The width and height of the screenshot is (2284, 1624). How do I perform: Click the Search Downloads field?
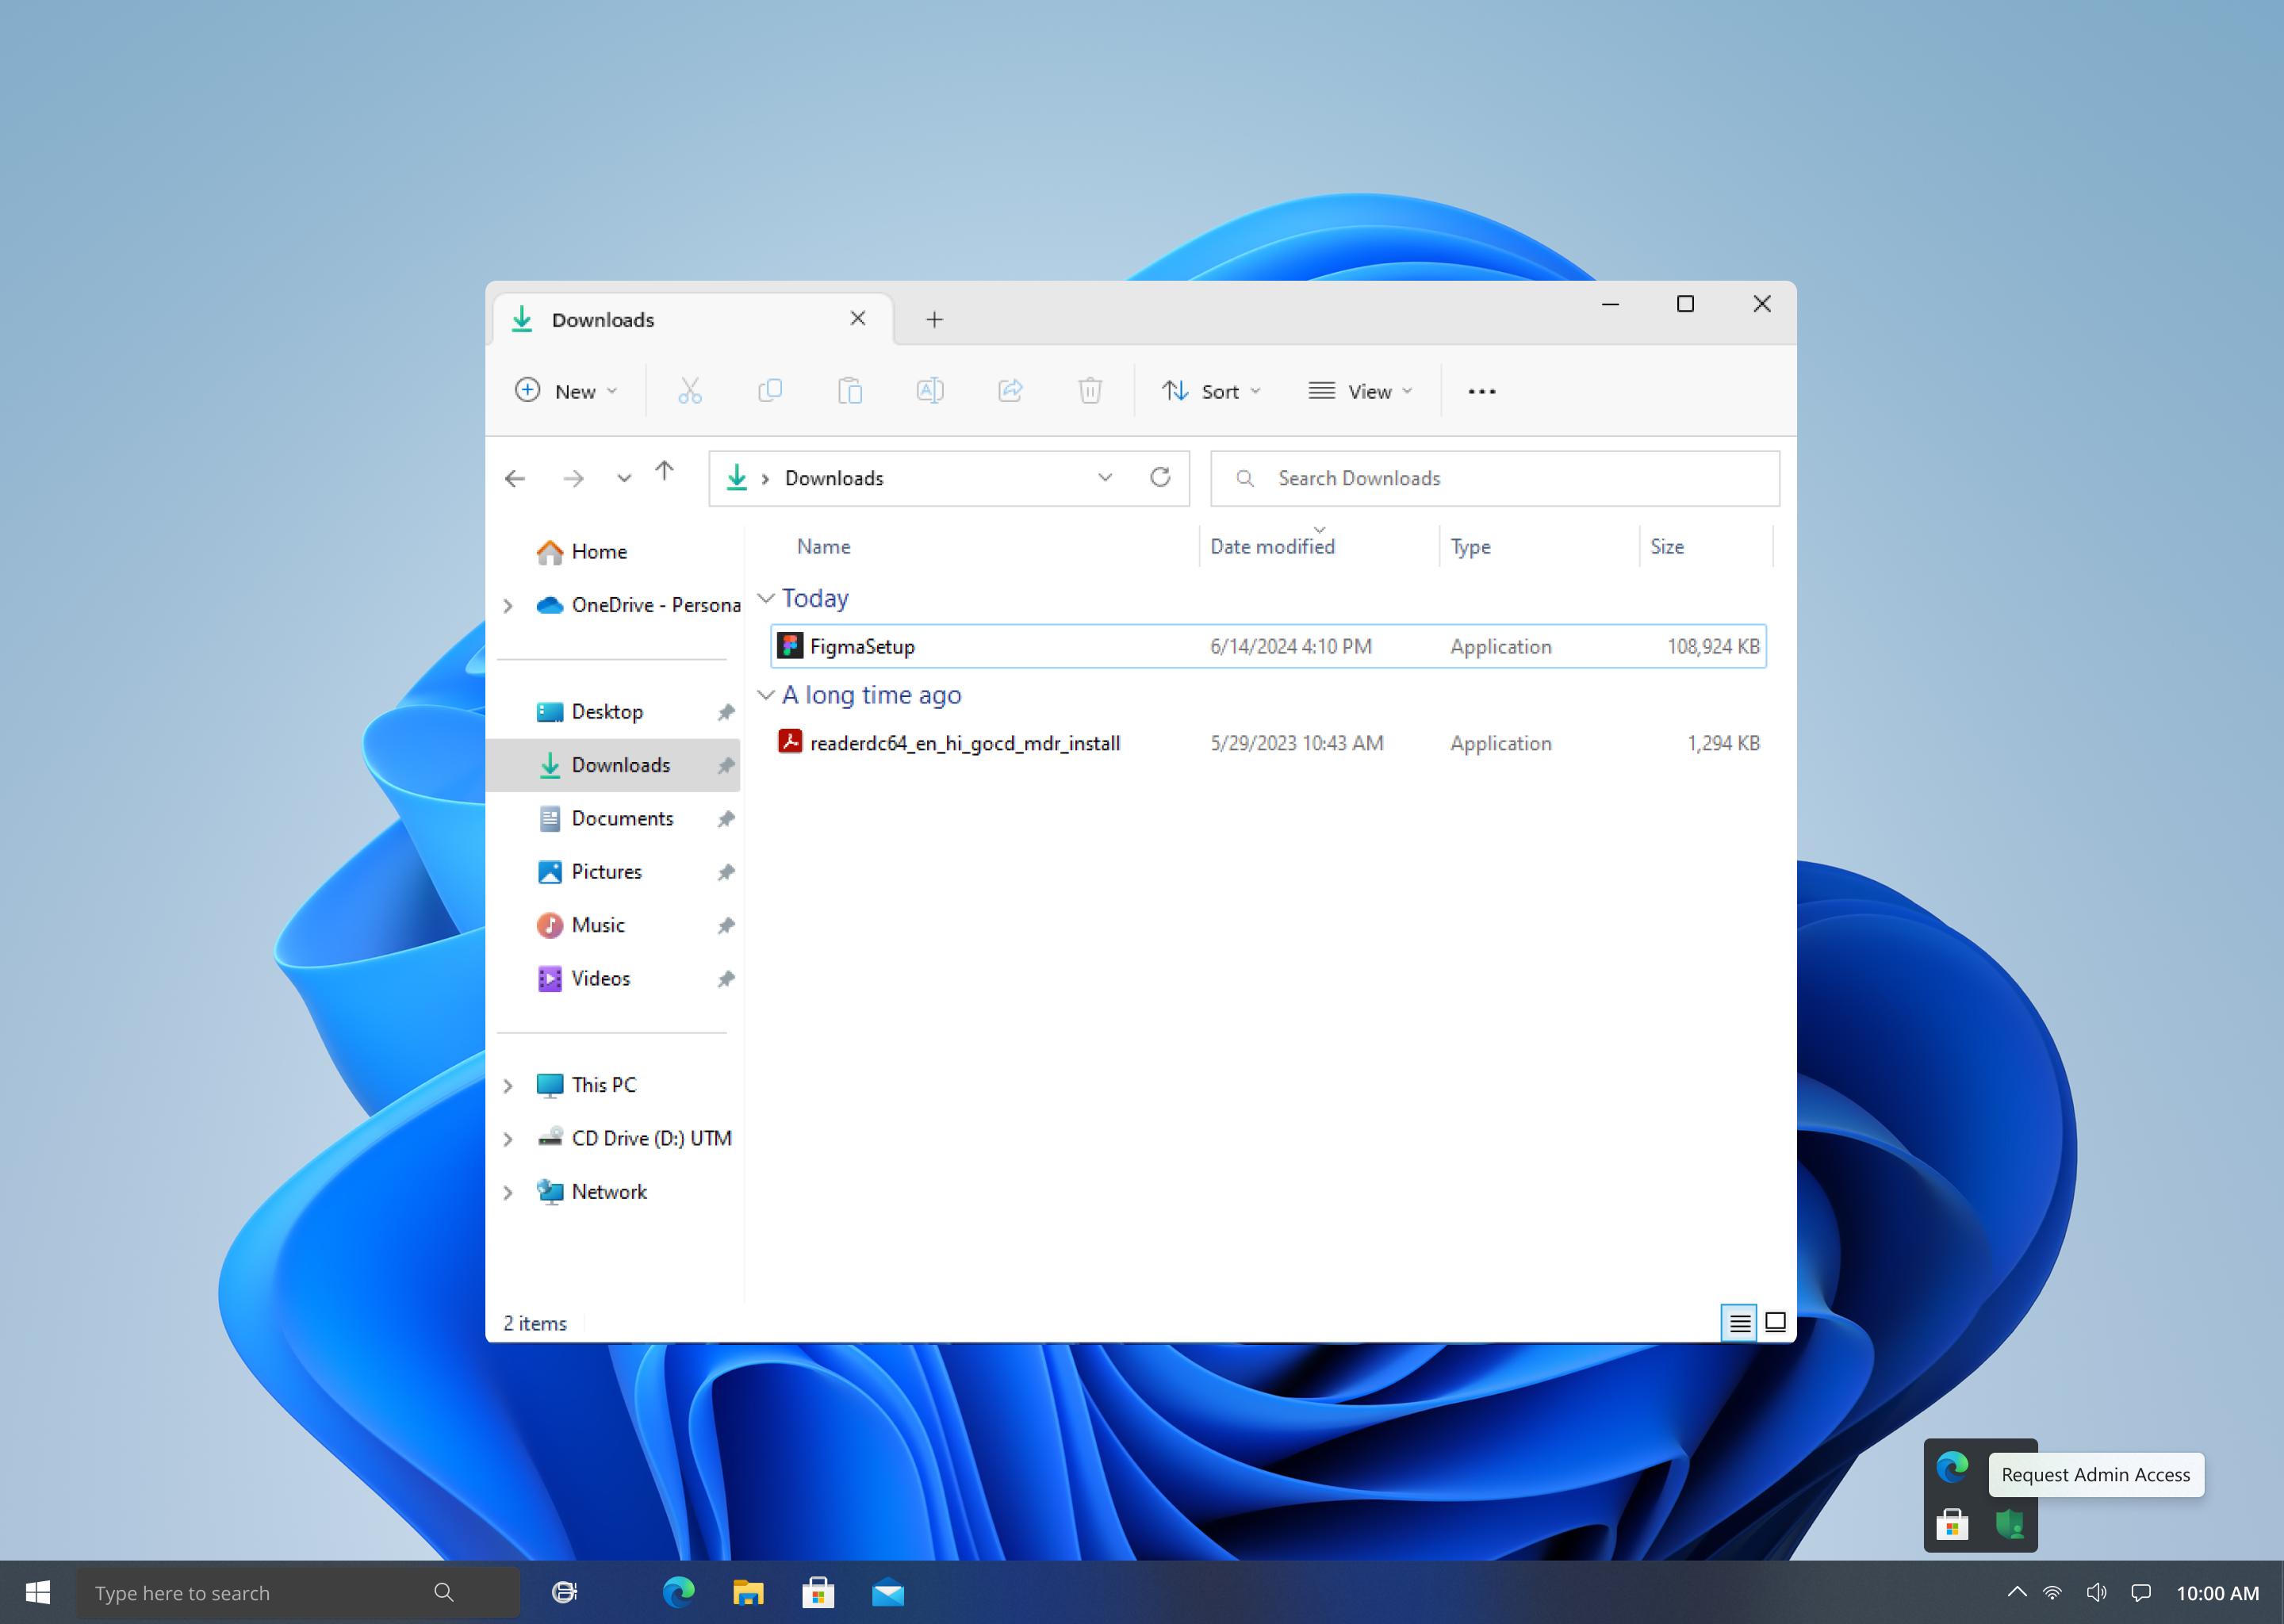1495,478
